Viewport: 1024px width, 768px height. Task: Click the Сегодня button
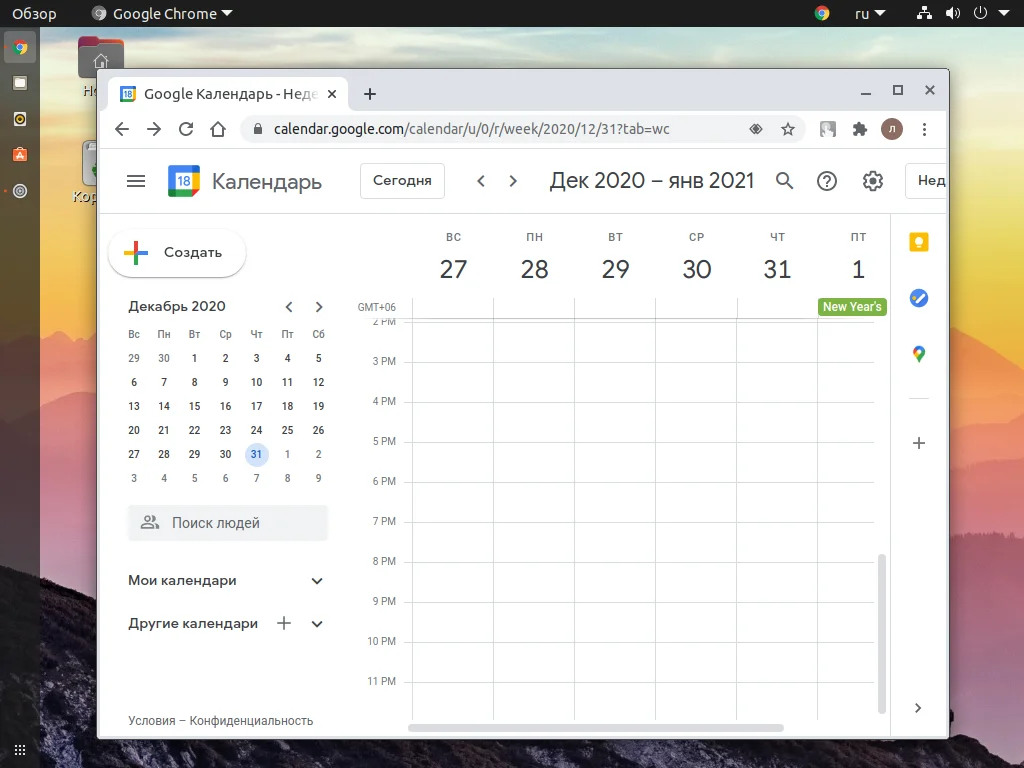[402, 181]
